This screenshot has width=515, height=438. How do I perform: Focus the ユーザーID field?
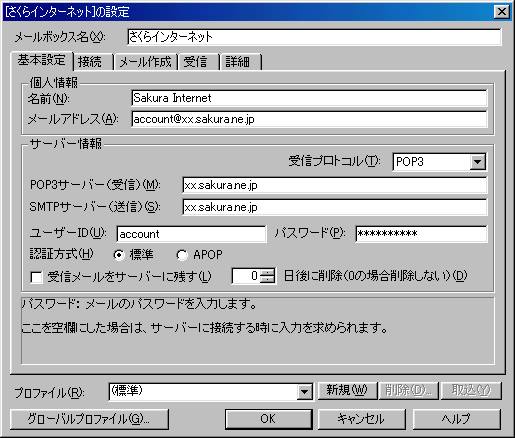tap(191, 234)
